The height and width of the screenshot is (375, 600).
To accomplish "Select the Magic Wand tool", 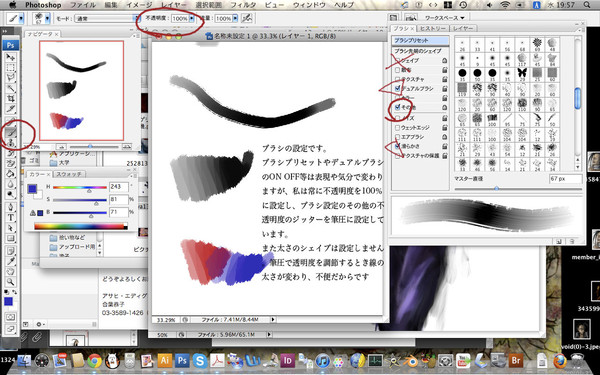I will click(11, 88).
